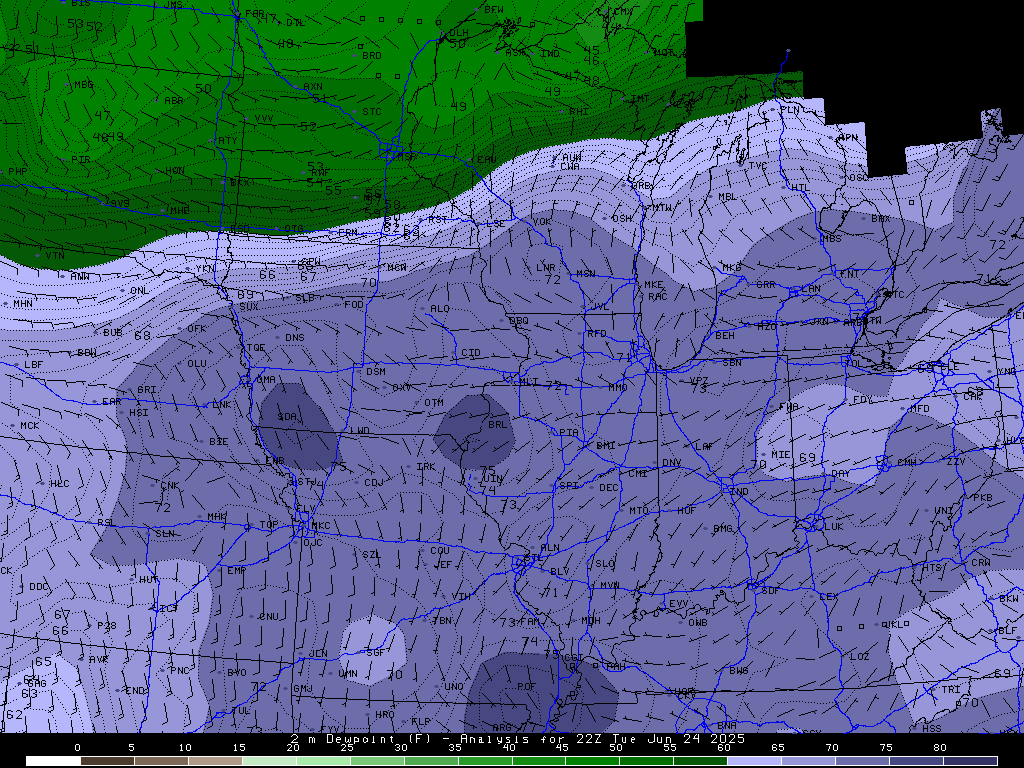
Task: Select the DBQ station label
Action: pos(519,321)
